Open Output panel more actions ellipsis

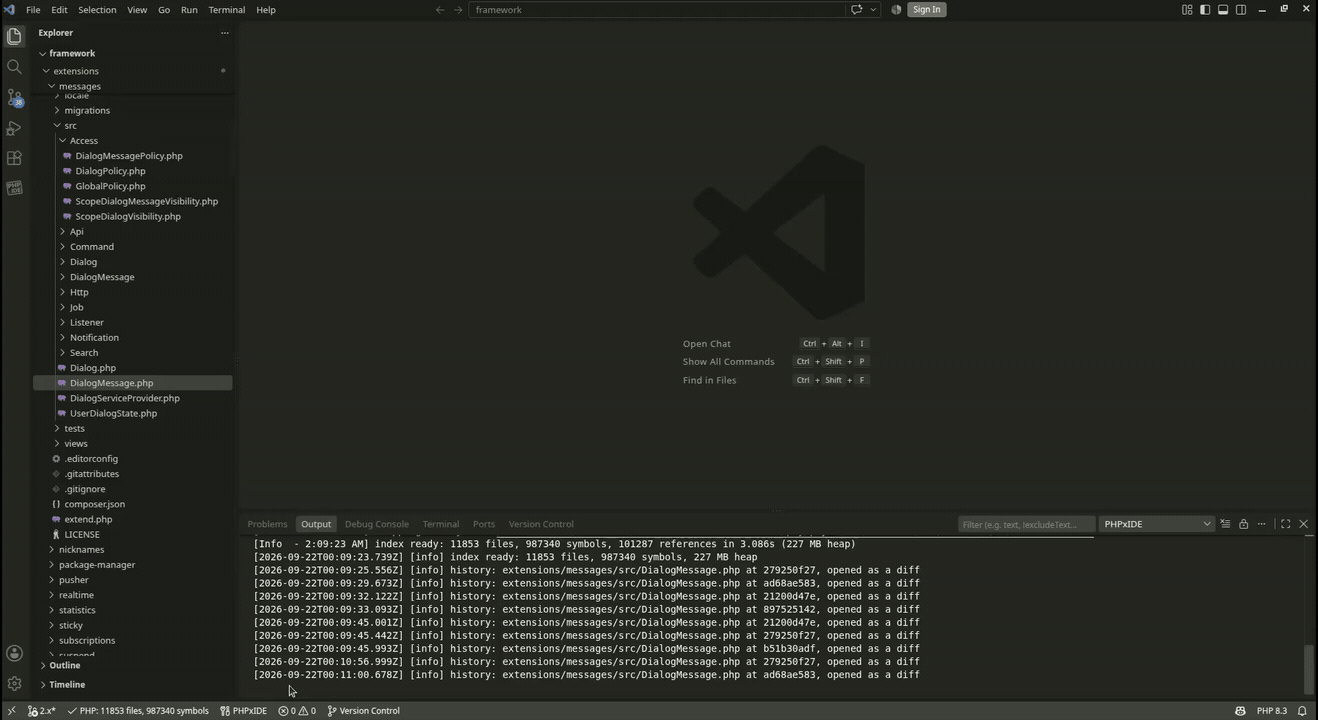tap(1261, 524)
